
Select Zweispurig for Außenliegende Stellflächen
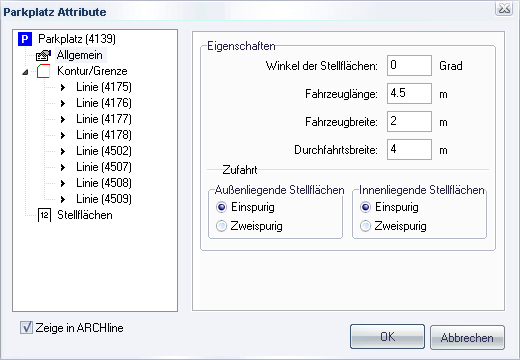221,226
